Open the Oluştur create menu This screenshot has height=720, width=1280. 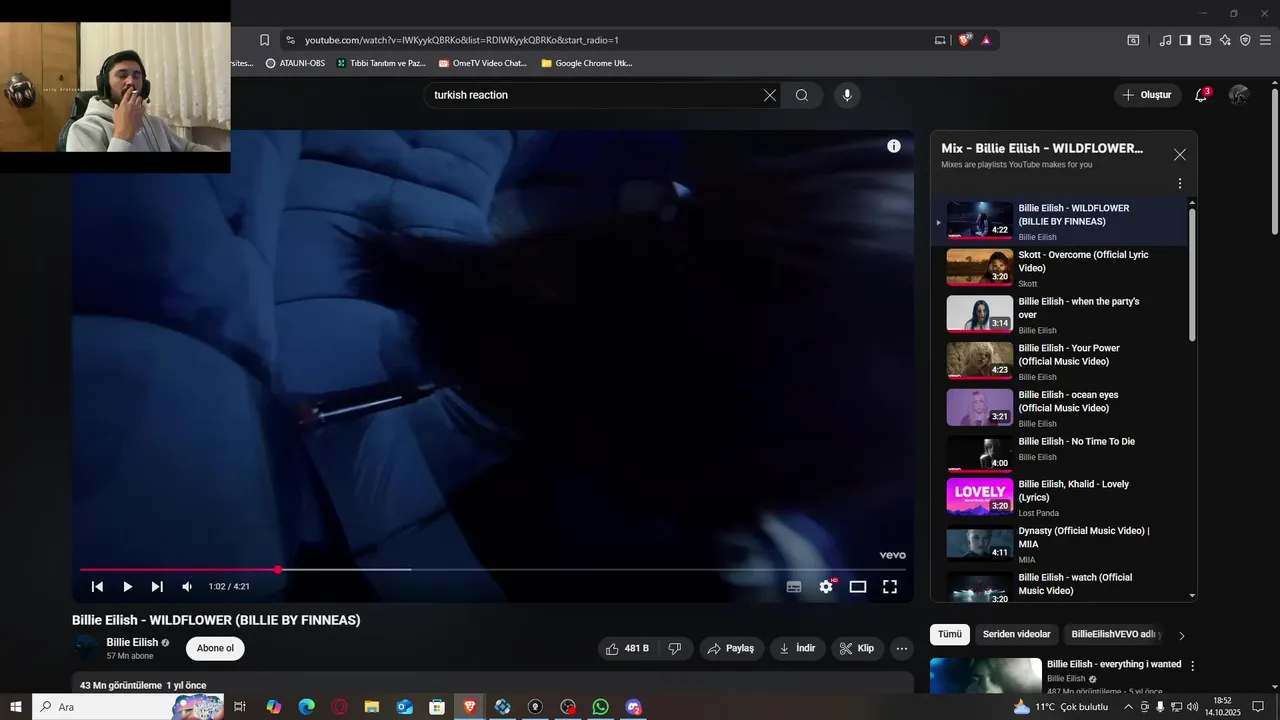[x=1147, y=95]
